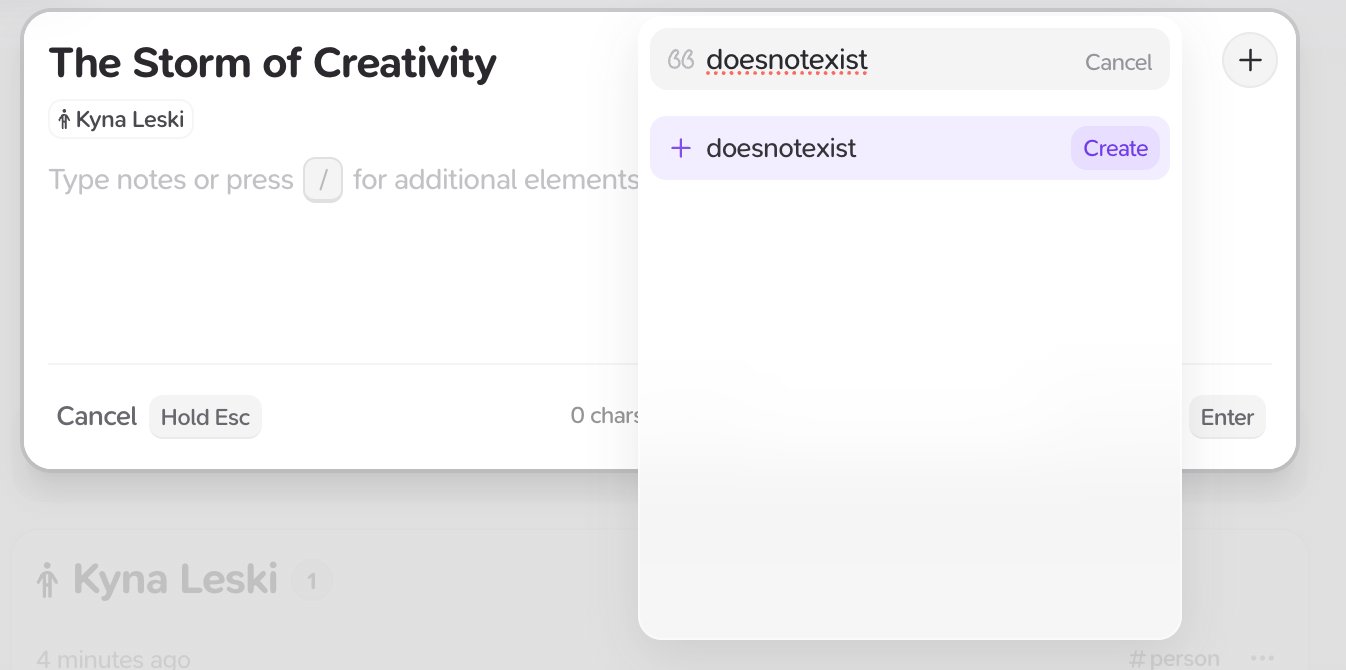
Task: Open the three-dot more options menu
Action: click(1262, 658)
